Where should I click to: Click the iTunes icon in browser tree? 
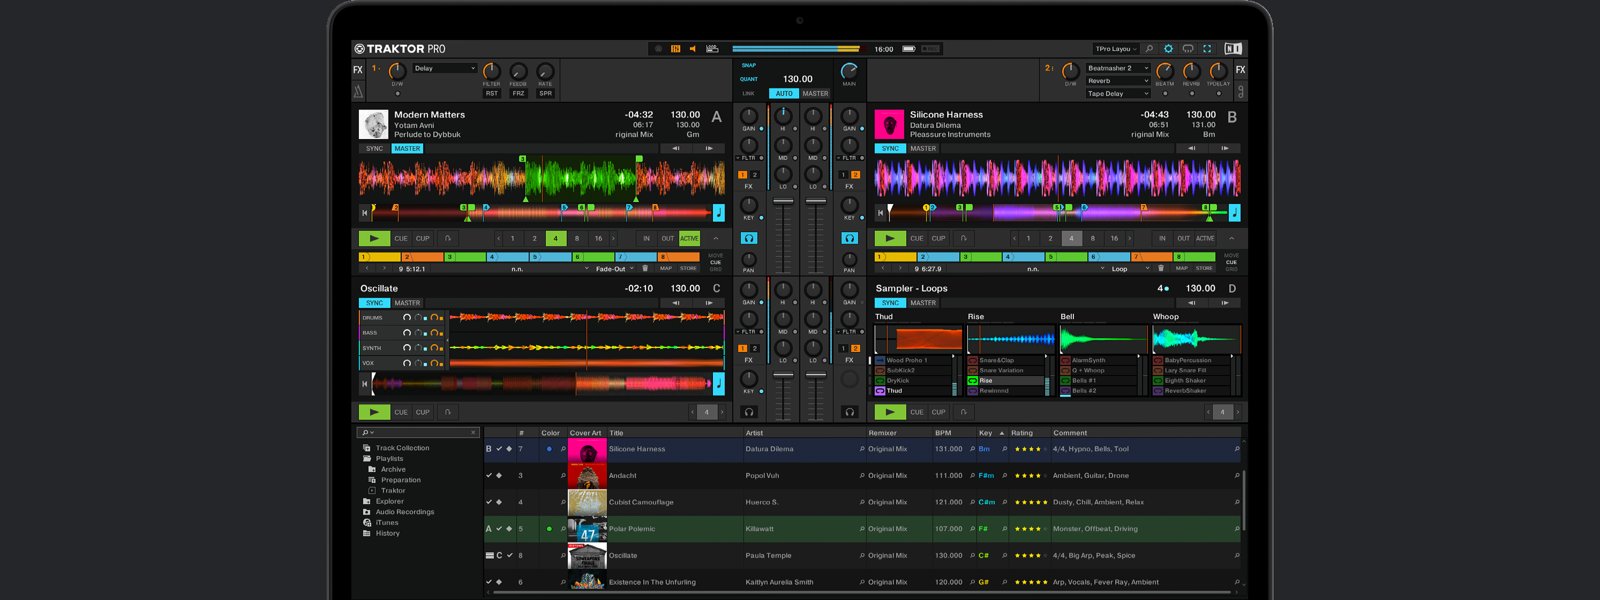point(367,522)
